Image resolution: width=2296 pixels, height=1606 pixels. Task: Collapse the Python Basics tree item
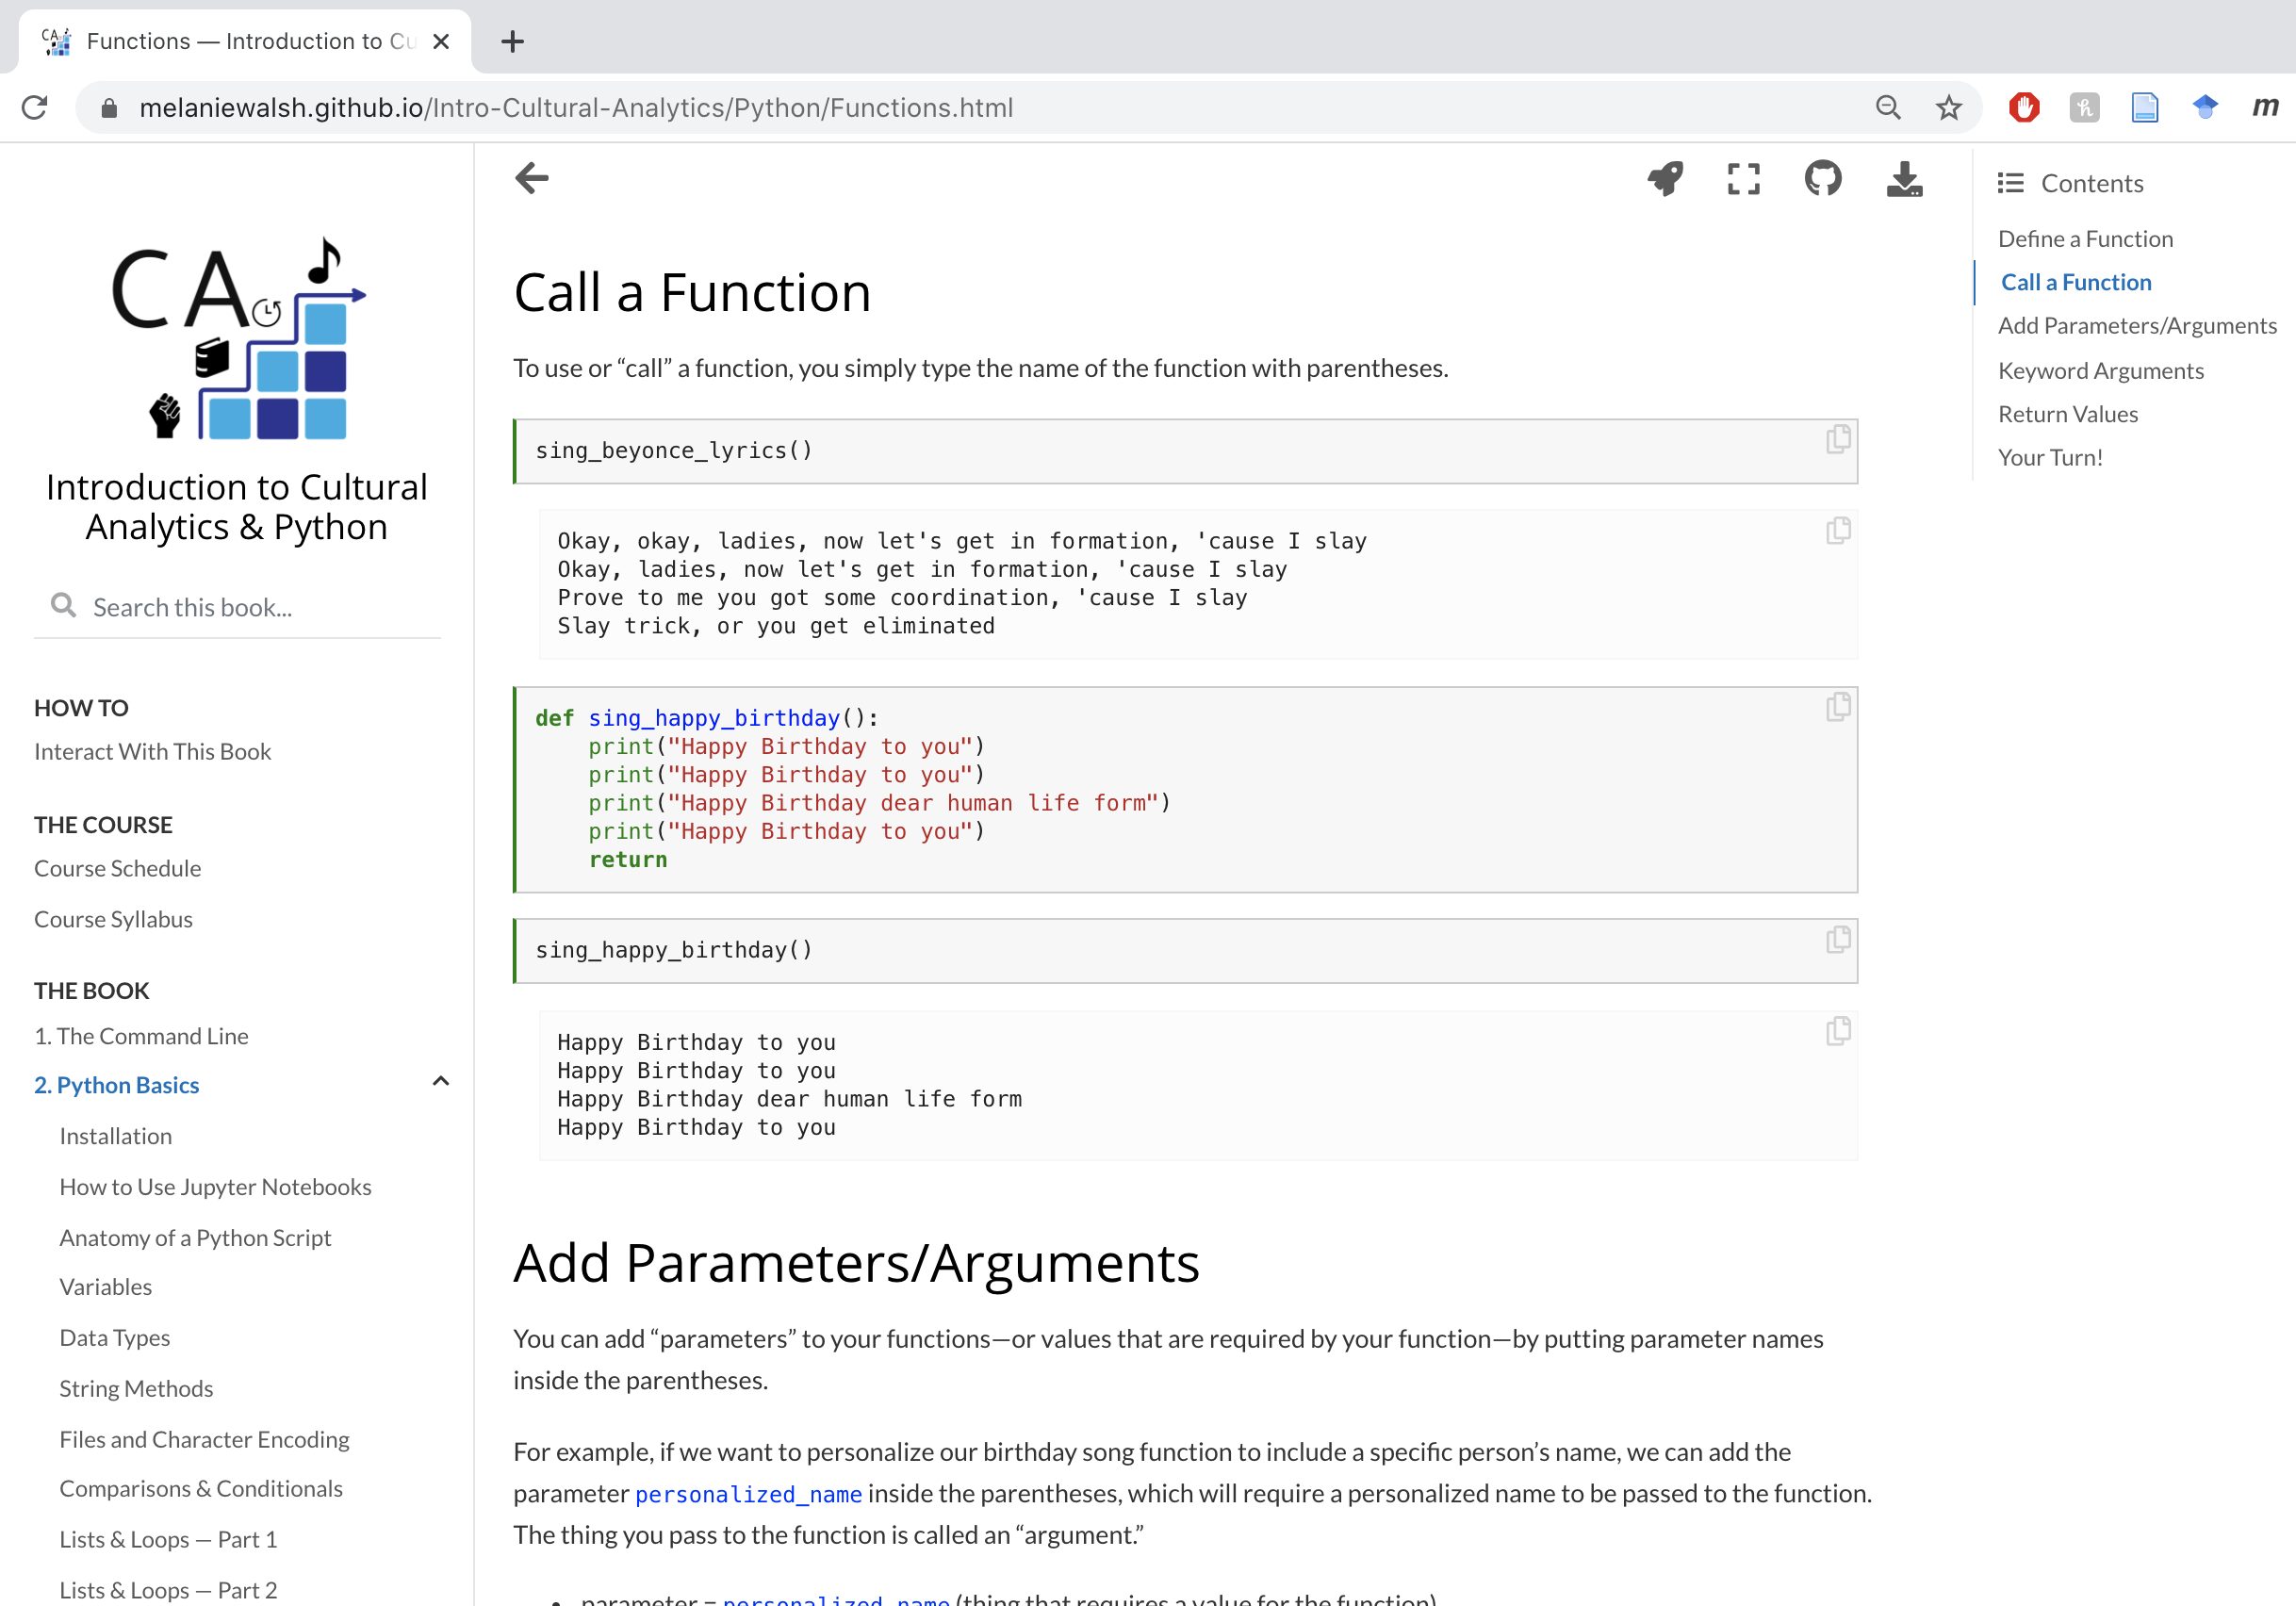tap(441, 1083)
